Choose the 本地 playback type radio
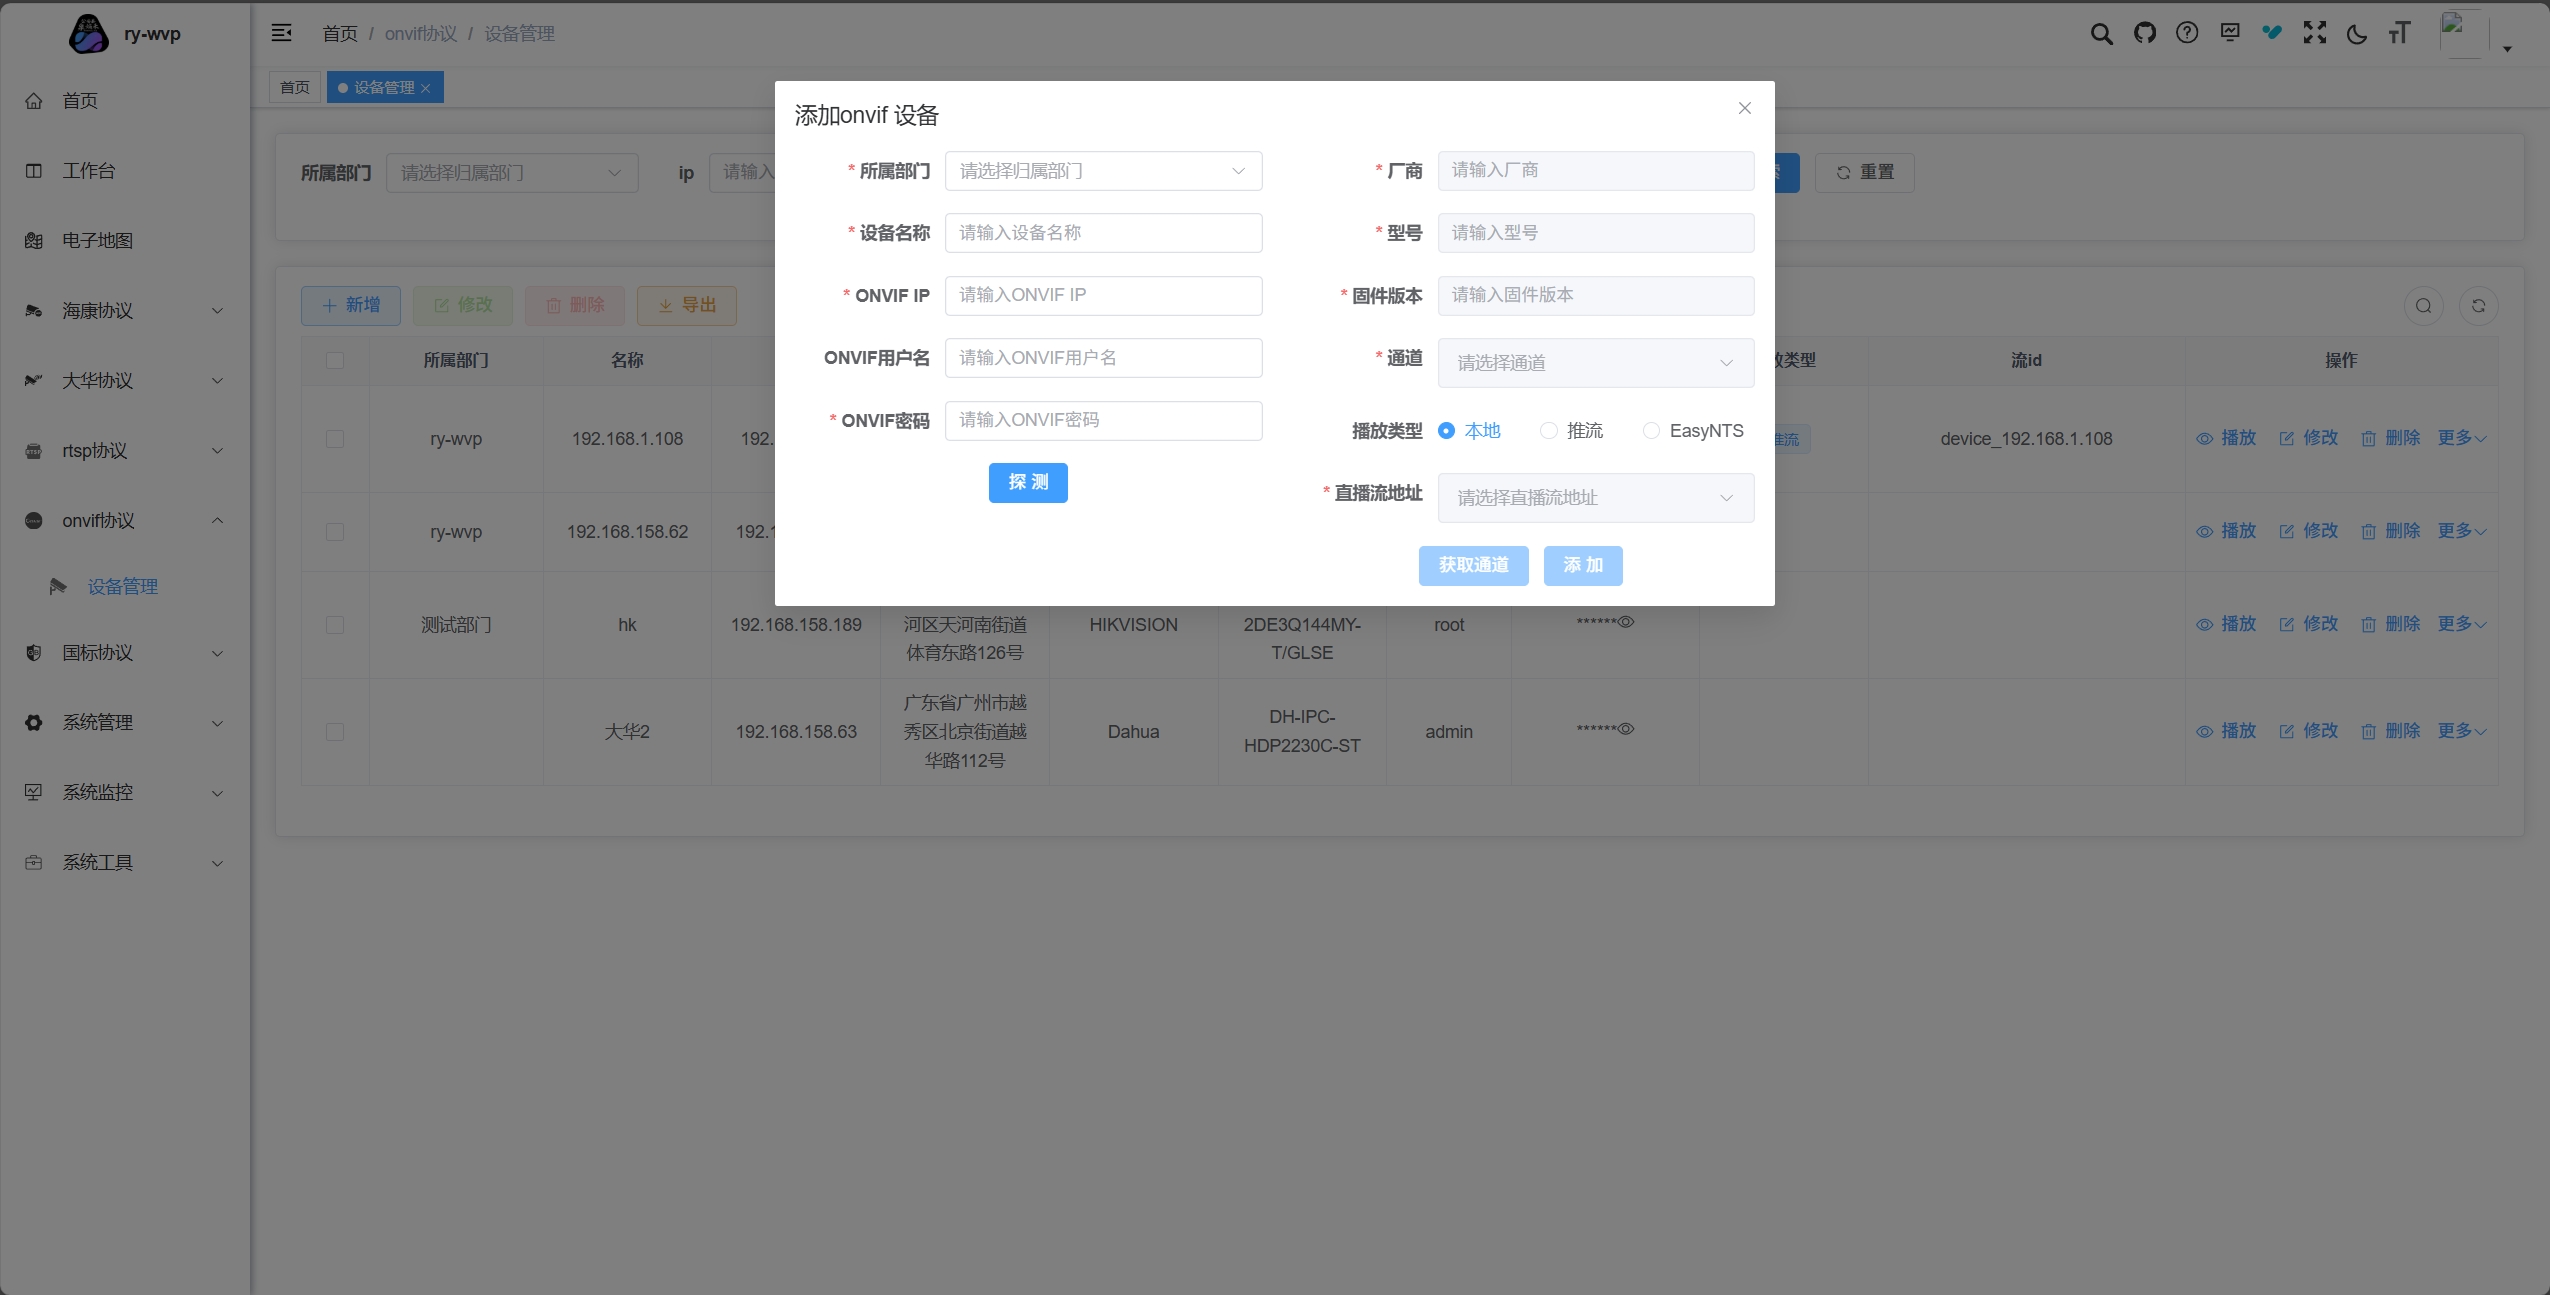The image size is (2550, 1295). 1446,431
